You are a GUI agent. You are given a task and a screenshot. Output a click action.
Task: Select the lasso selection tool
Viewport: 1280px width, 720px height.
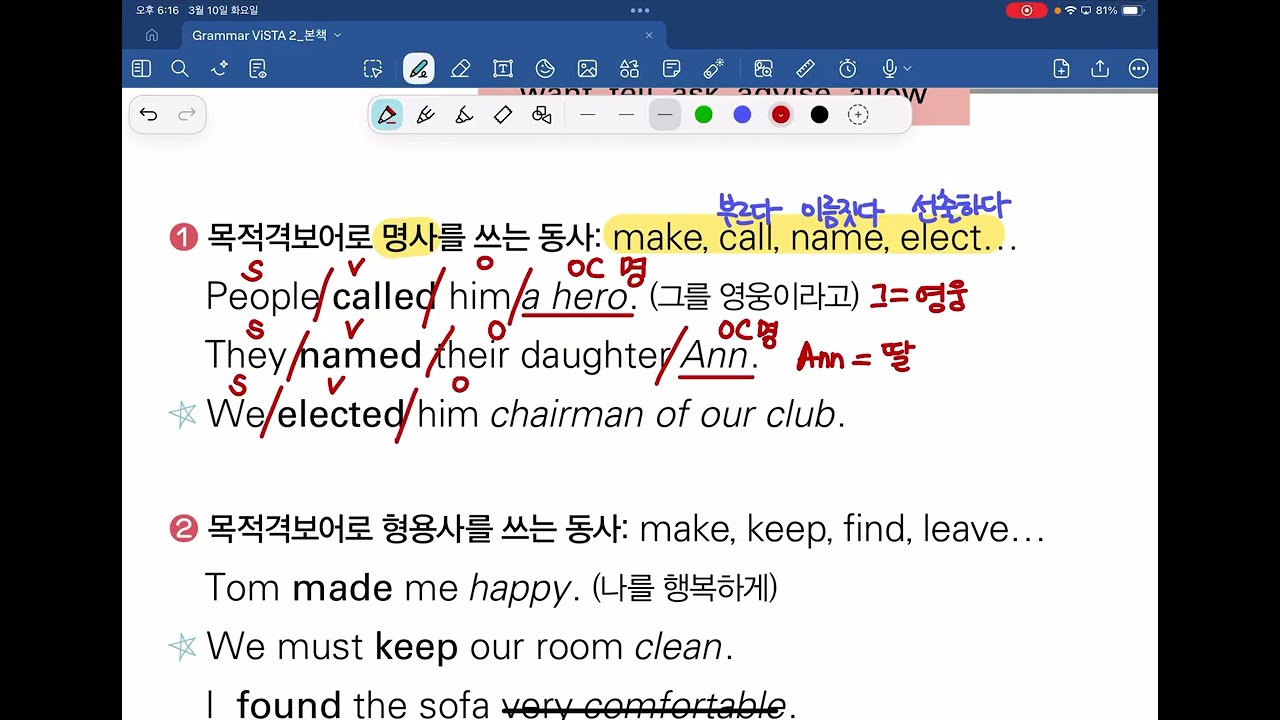click(373, 69)
